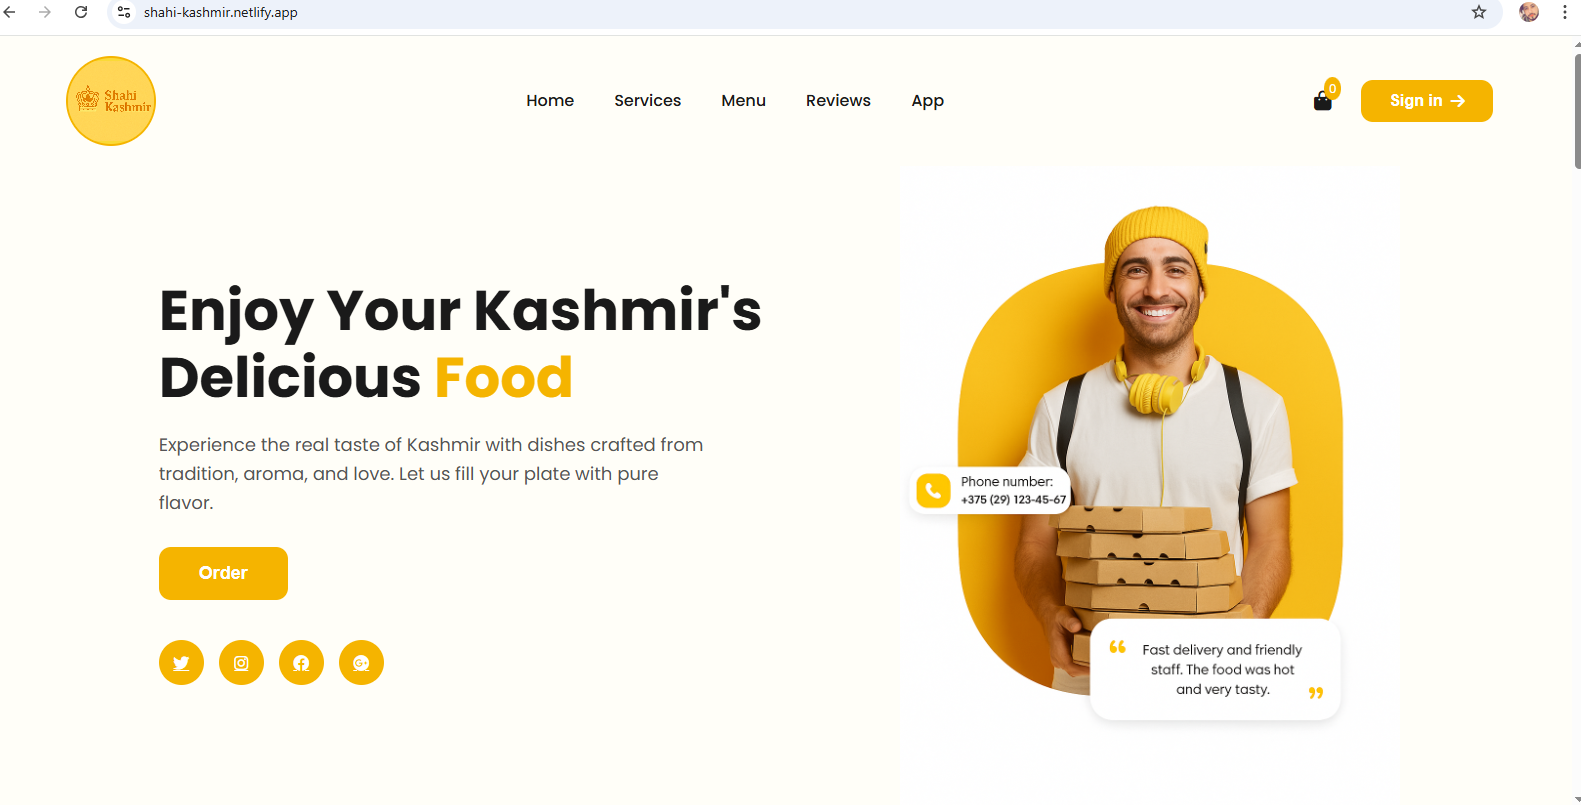Screen dimensions: 1581x805
Task: Click the yellow phone call icon
Action: coord(933,490)
